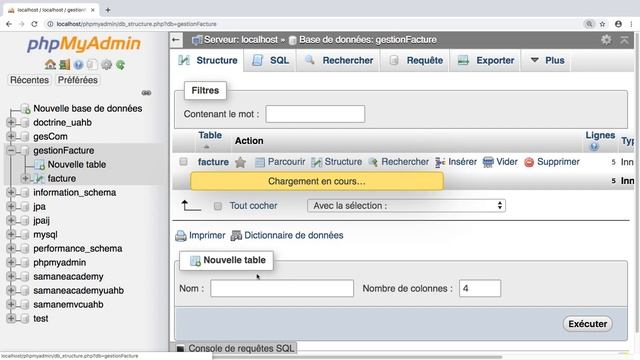
Task: Click the Préférées button
Action: coord(78,80)
